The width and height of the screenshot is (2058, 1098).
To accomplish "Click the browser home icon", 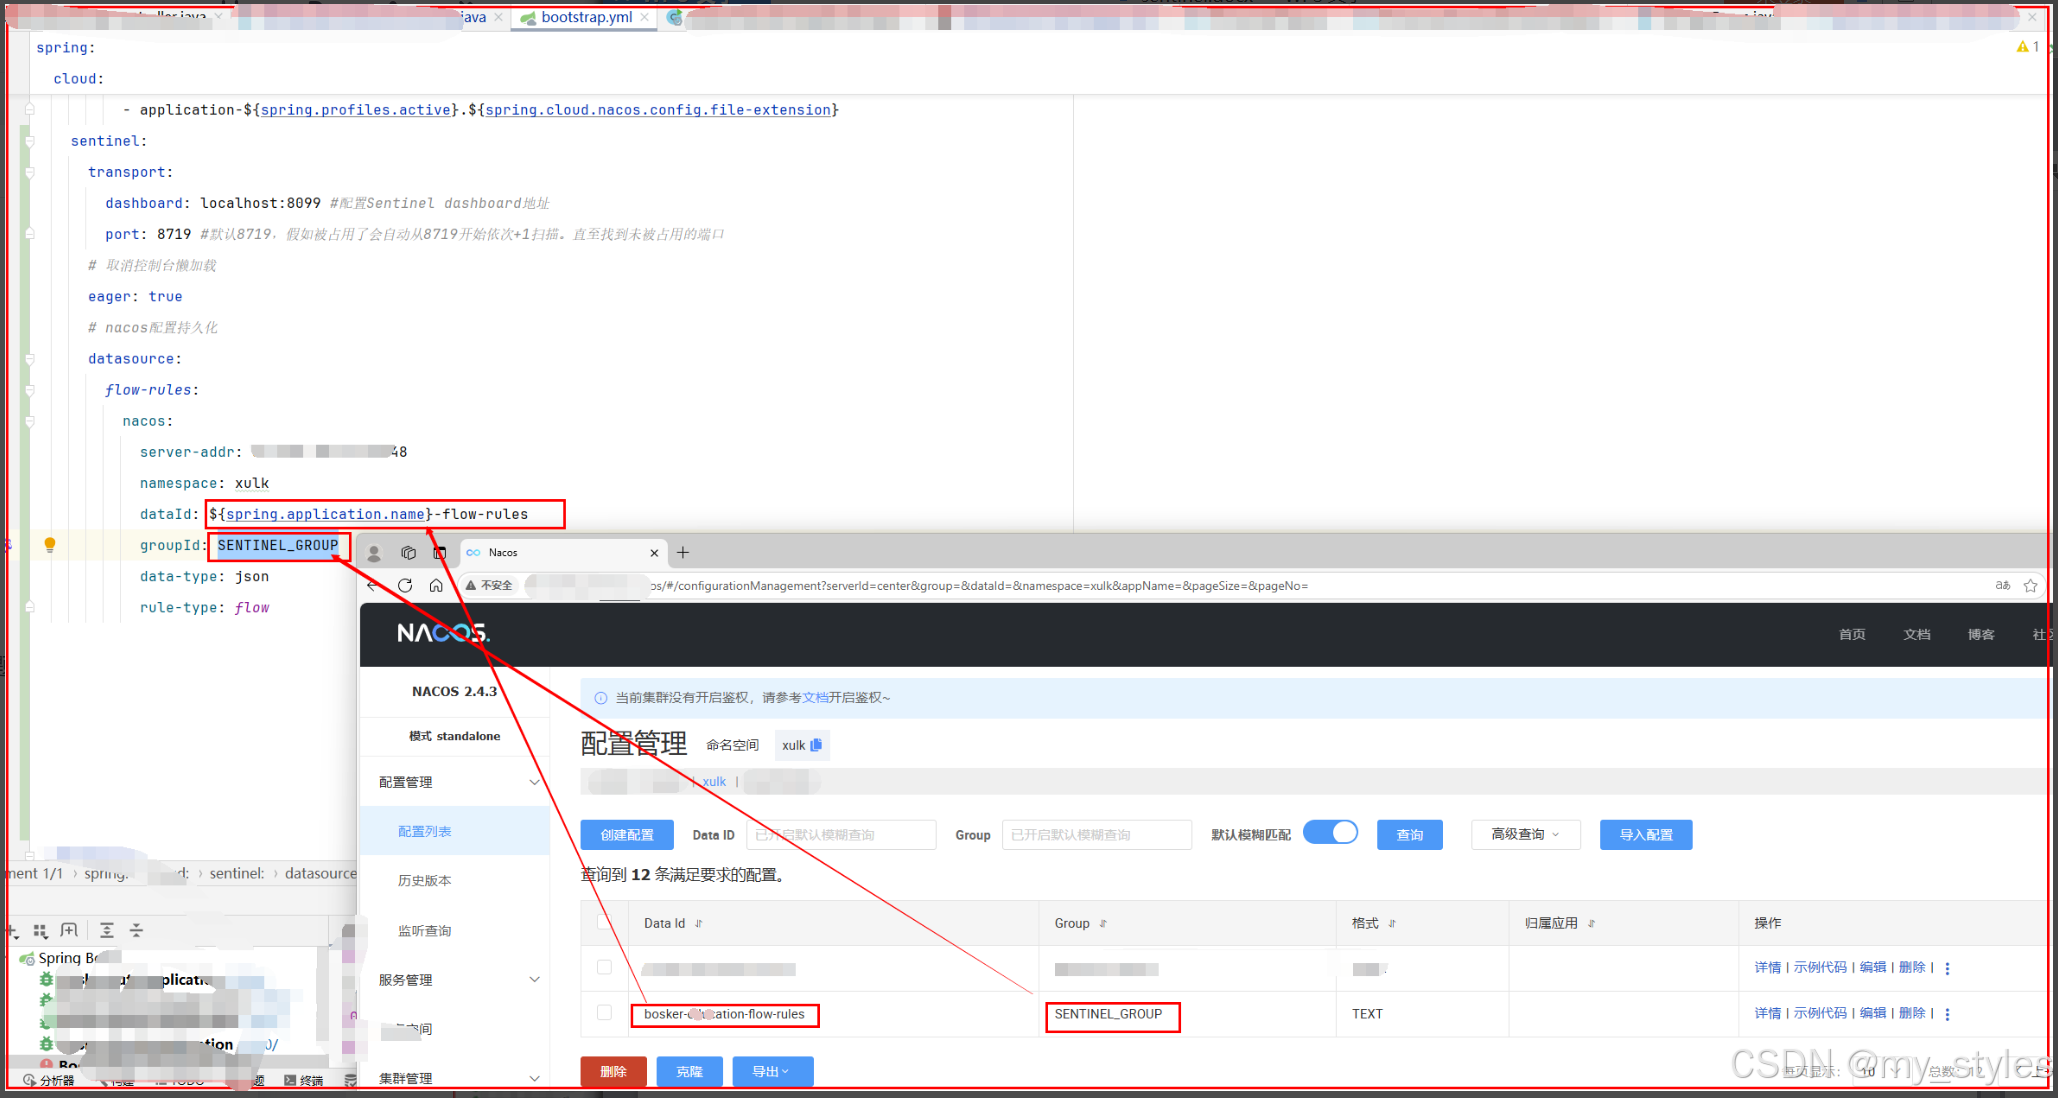I will tap(436, 586).
